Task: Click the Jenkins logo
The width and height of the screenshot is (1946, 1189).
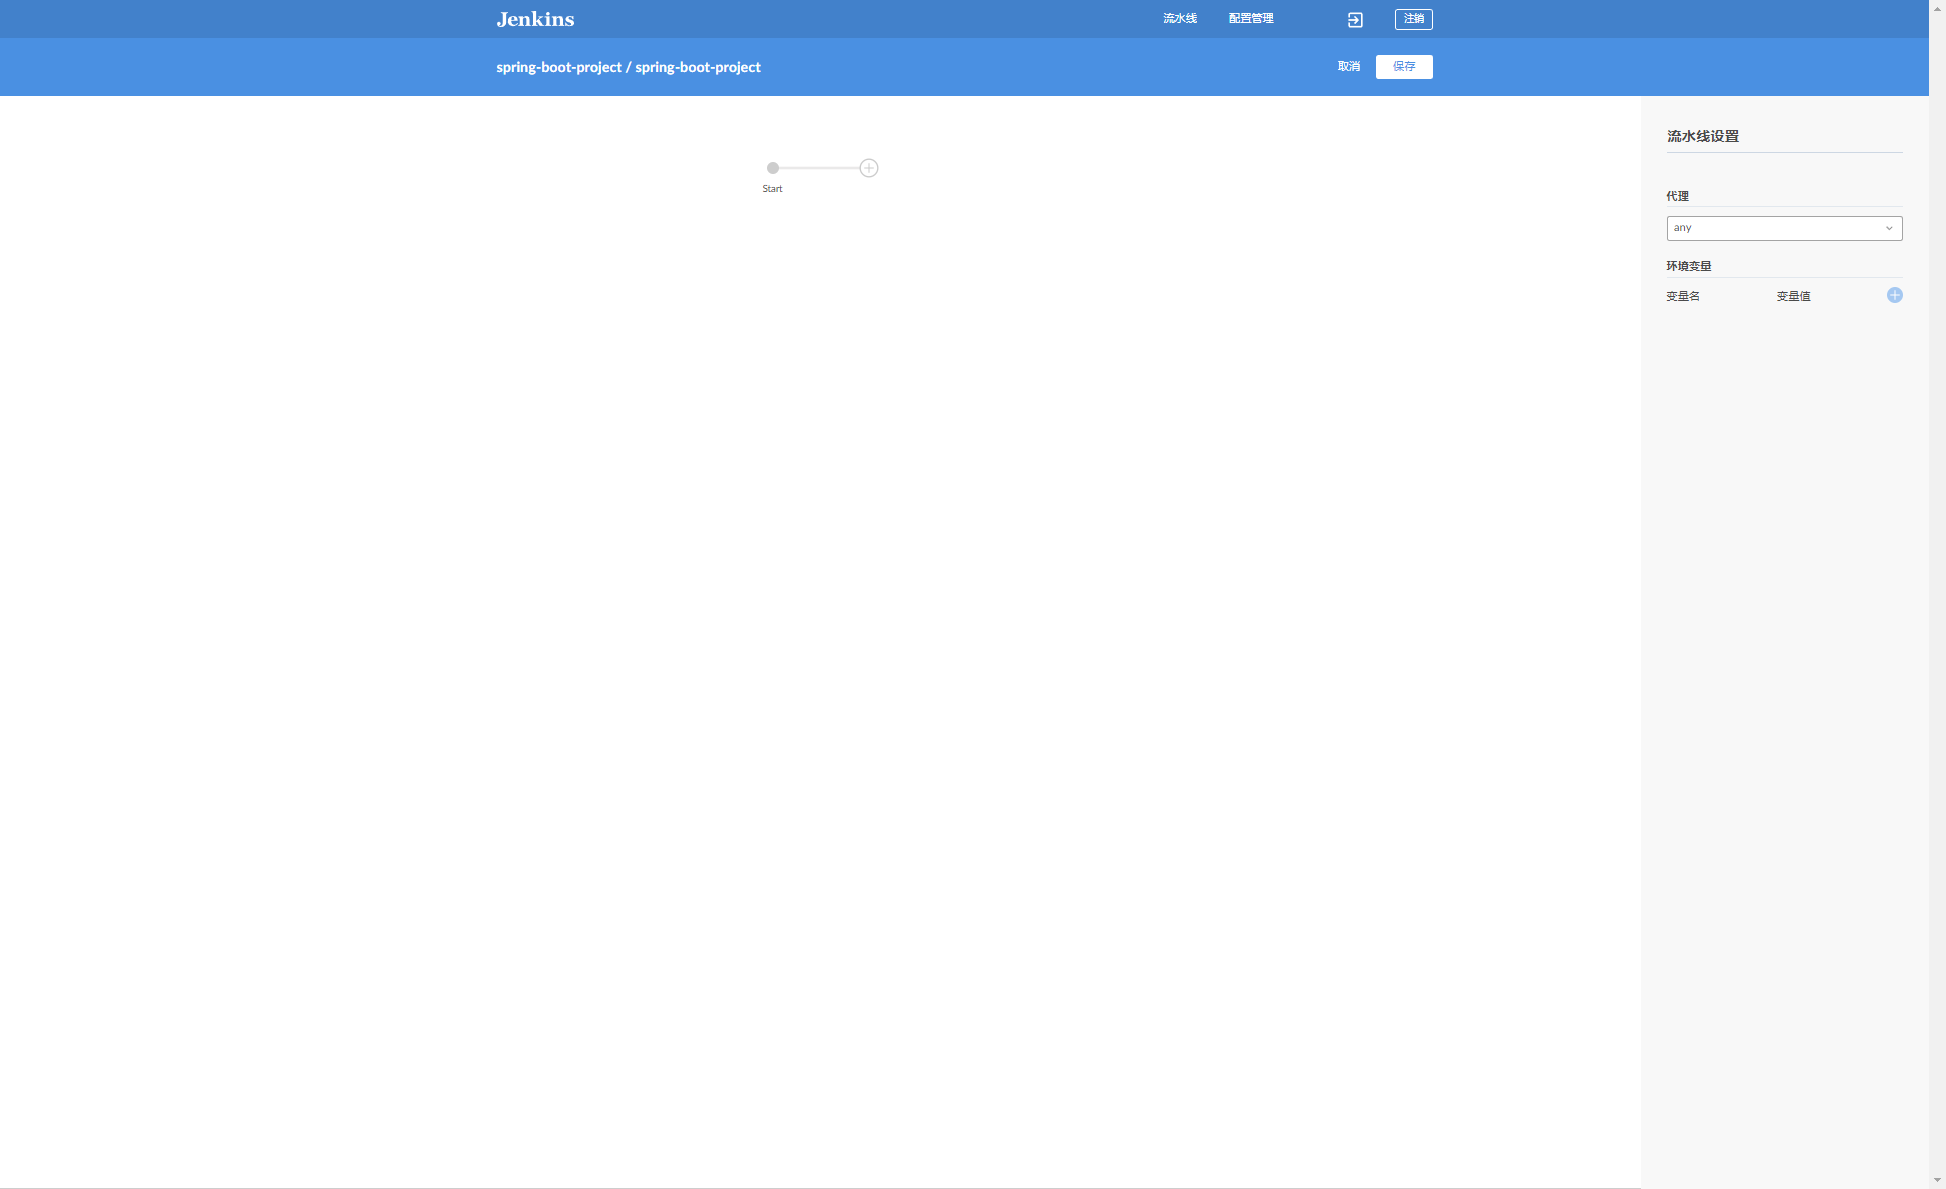Action: (535, 19)
